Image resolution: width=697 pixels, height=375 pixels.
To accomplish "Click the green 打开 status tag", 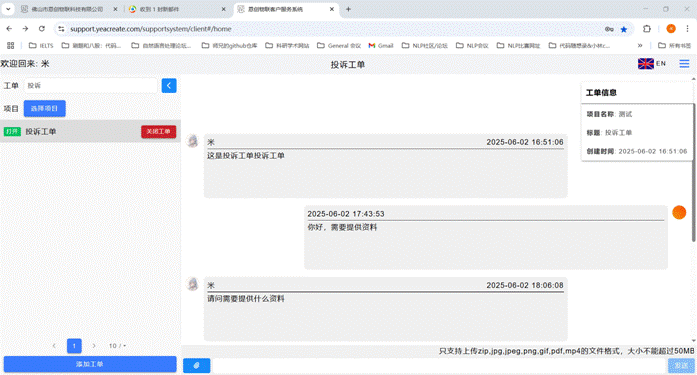I will 12,132.
